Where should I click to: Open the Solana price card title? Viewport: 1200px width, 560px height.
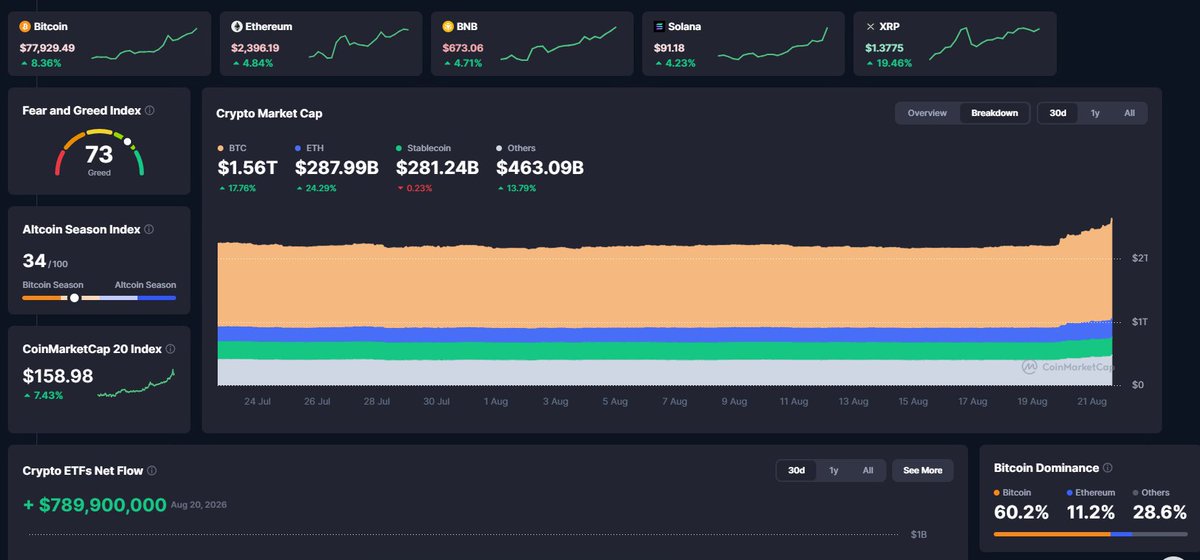click(x=684, y=27)
